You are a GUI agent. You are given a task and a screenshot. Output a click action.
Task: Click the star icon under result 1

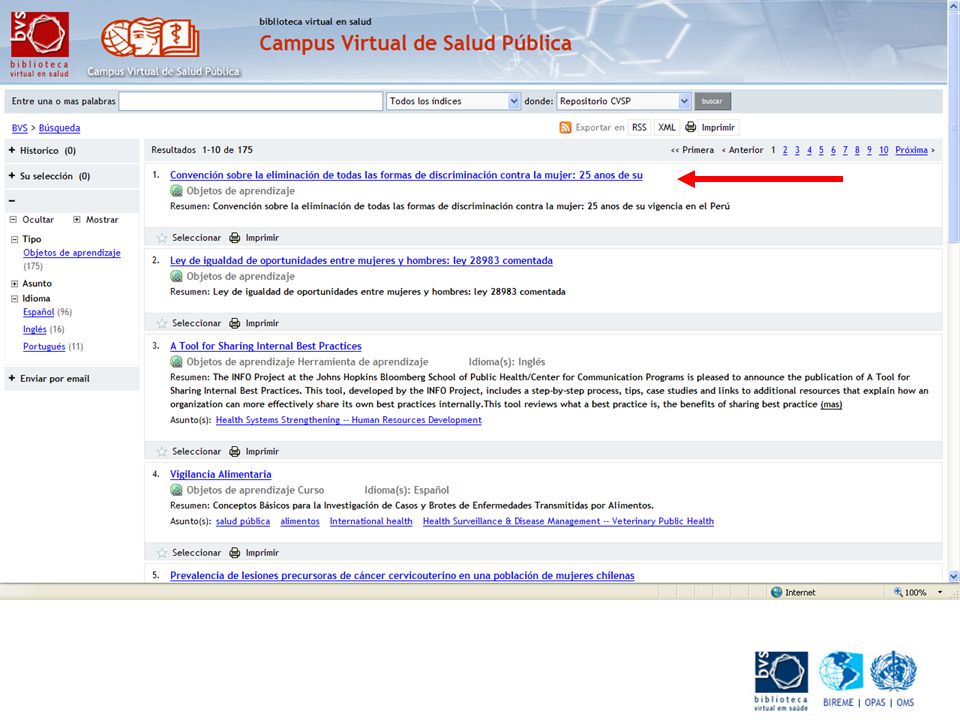[x=162, y=238]
